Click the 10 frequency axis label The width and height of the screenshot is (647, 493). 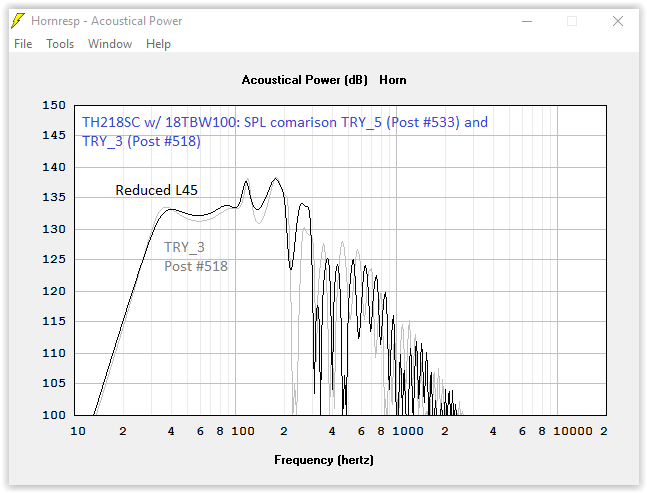pos(78,431)
